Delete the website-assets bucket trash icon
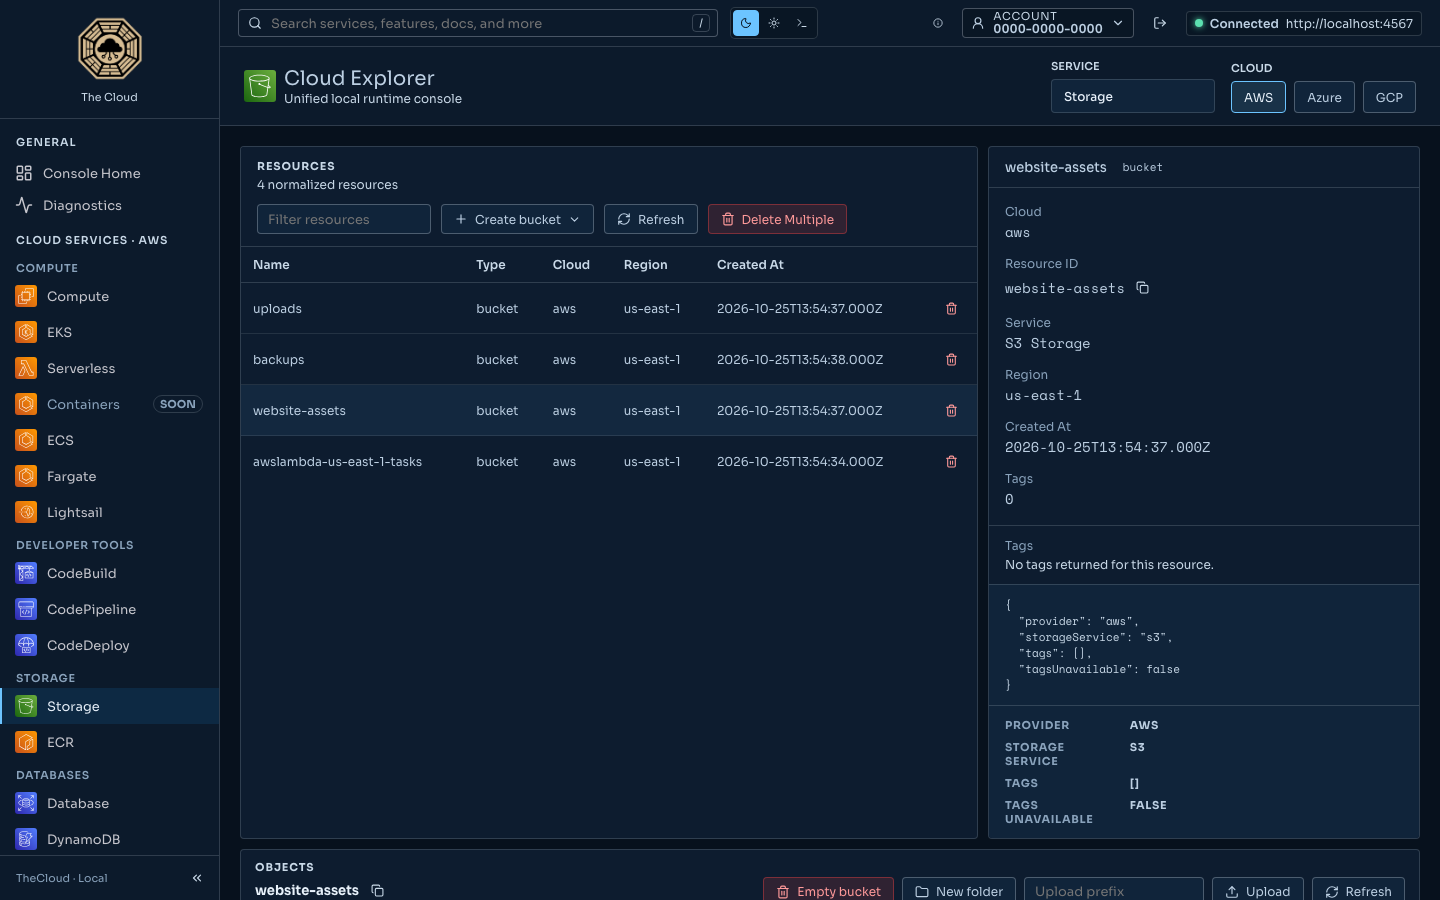 tap(952, 410)
